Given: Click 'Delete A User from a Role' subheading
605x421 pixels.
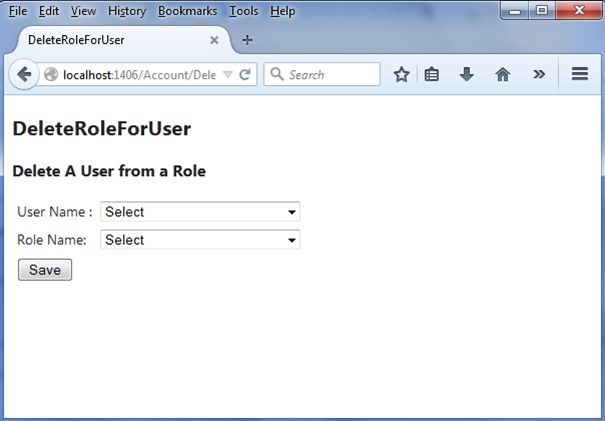Looking at the screenshot, I should point(109,171).
